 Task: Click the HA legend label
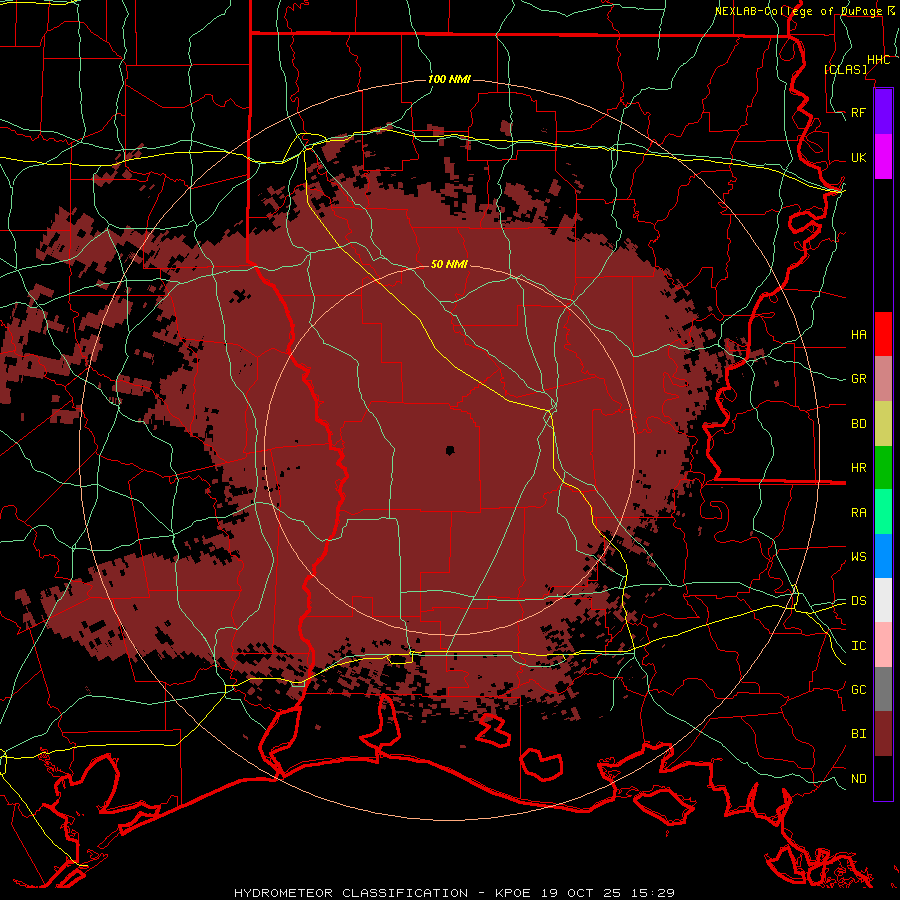[858, 334]
